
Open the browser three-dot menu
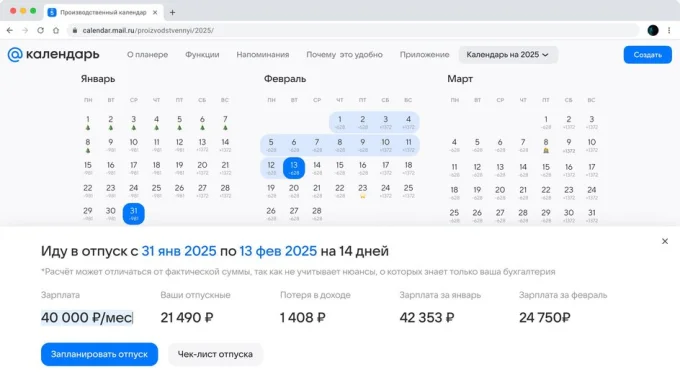[x=669, y=30]
